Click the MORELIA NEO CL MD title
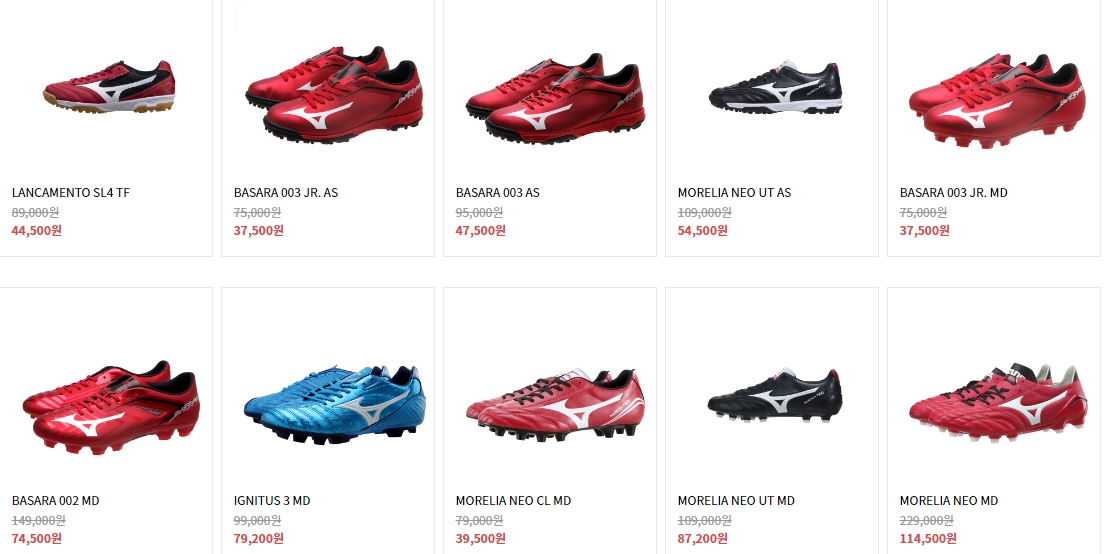Screen dimensions: 1108x554 click(513, 500)
